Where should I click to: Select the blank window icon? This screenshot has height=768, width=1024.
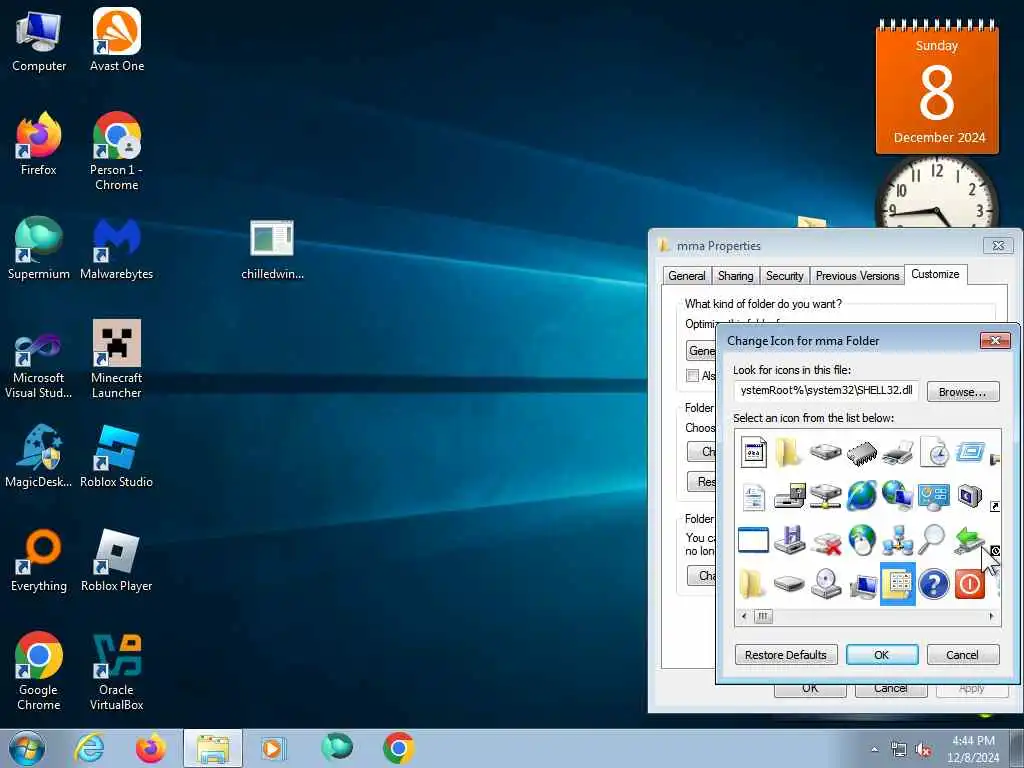click(x=753, y=541)
